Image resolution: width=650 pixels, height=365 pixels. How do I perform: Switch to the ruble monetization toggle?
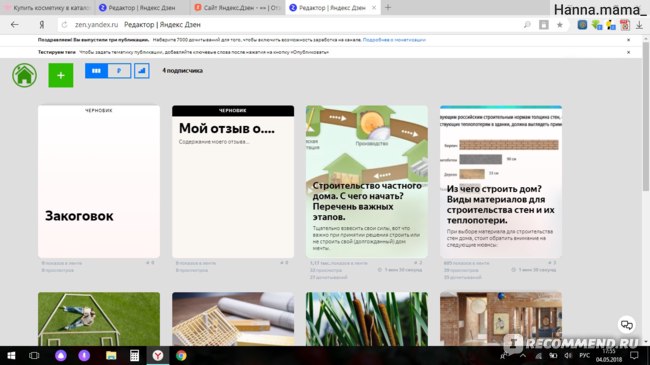coord(119,71)
